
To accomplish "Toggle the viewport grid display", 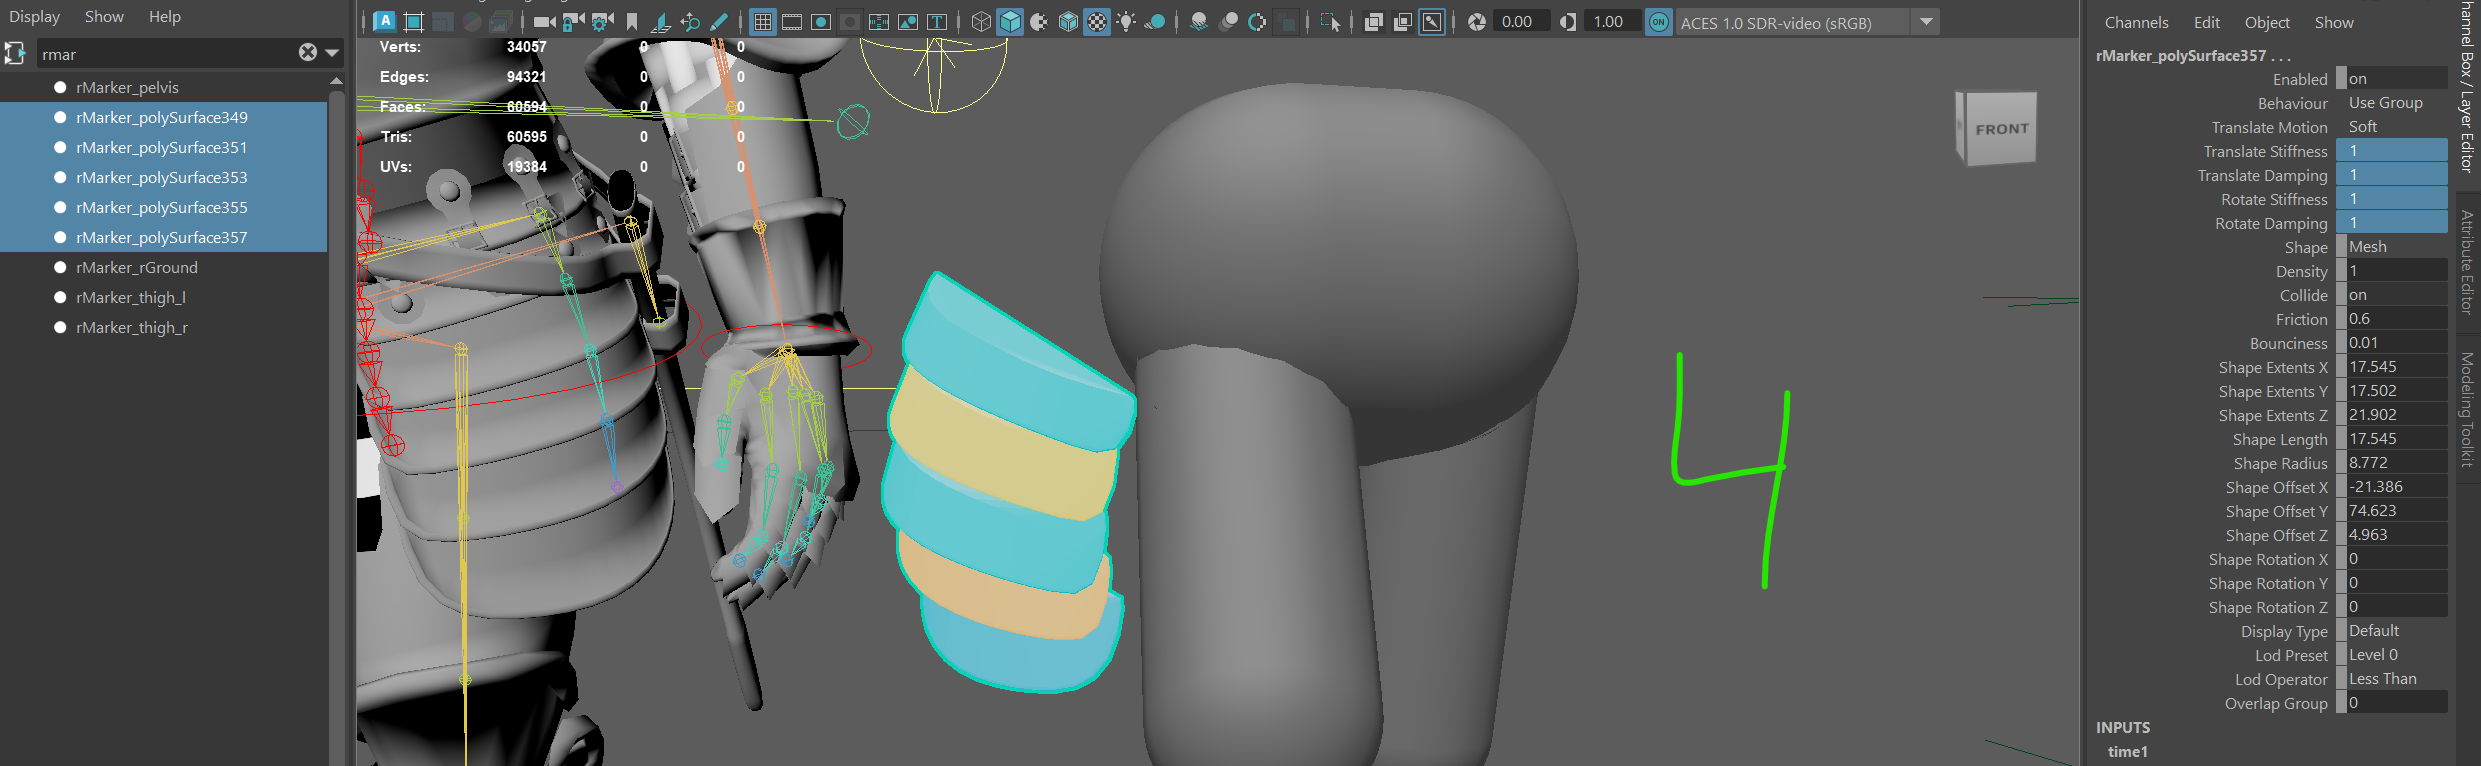I will coord(763,22).
